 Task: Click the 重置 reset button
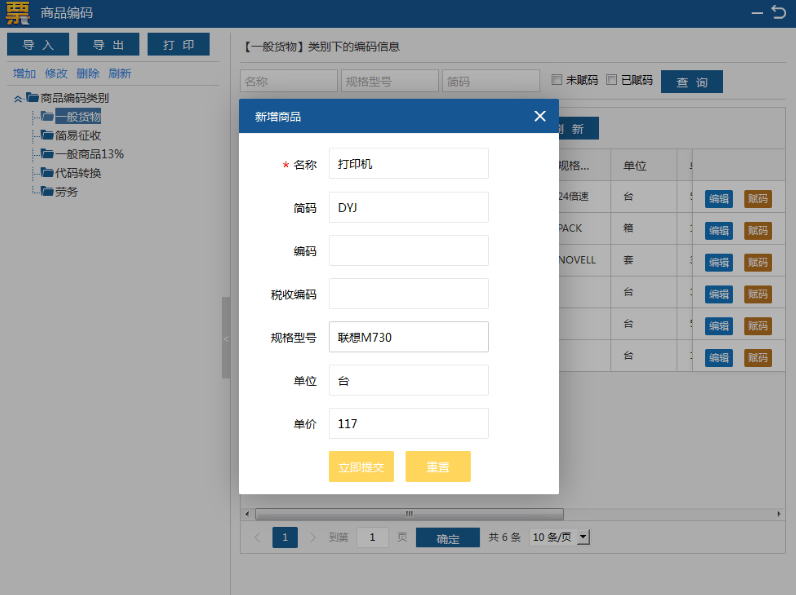[438, 467]
